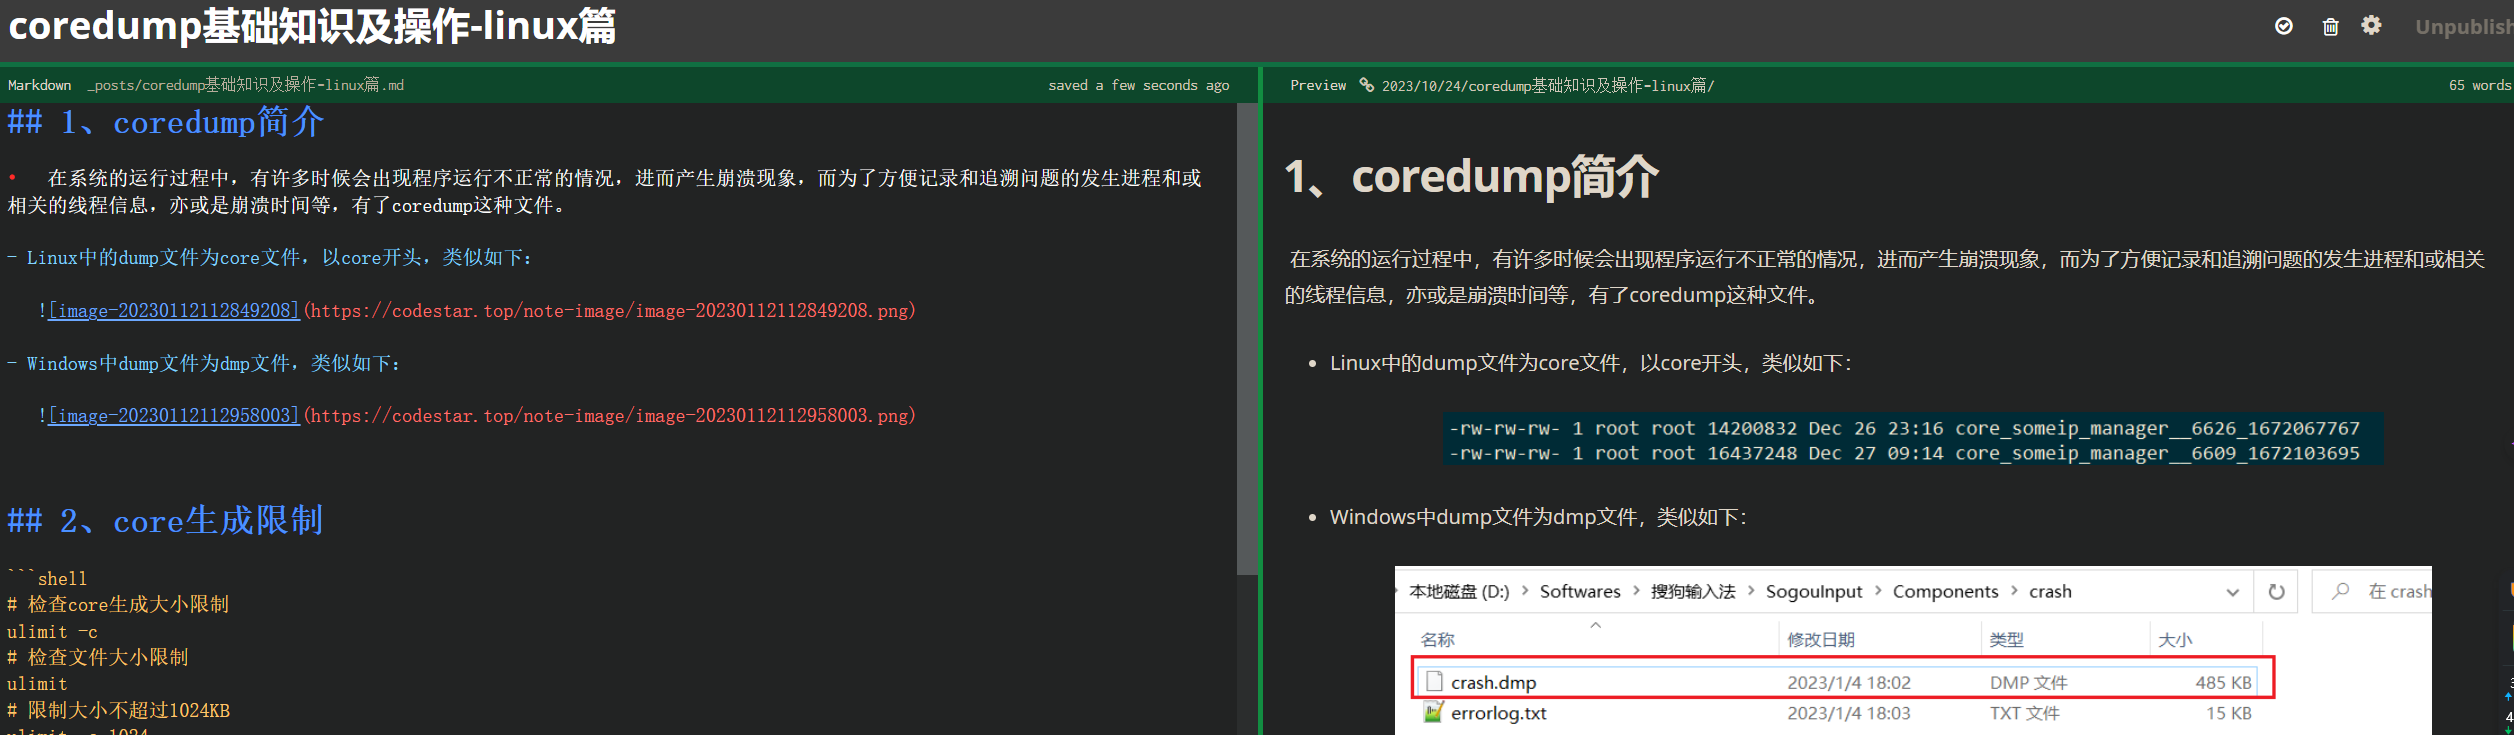Click the '65 words' counter
The width and height of the screenshot is (2514, 735).
click(2480, 86)
